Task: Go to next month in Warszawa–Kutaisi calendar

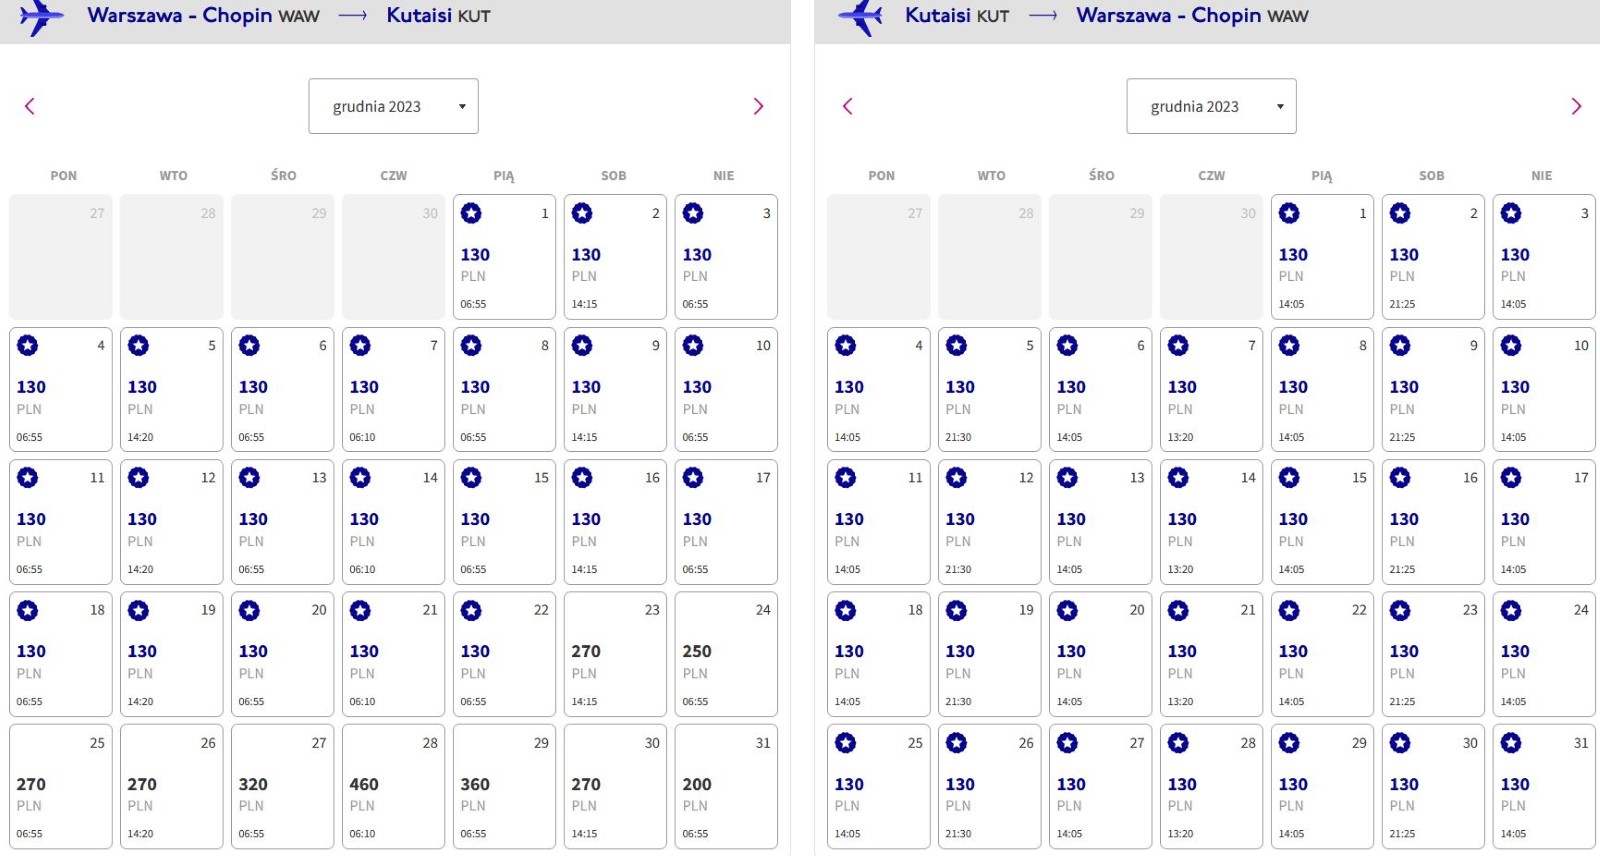Action: point(758,106)
